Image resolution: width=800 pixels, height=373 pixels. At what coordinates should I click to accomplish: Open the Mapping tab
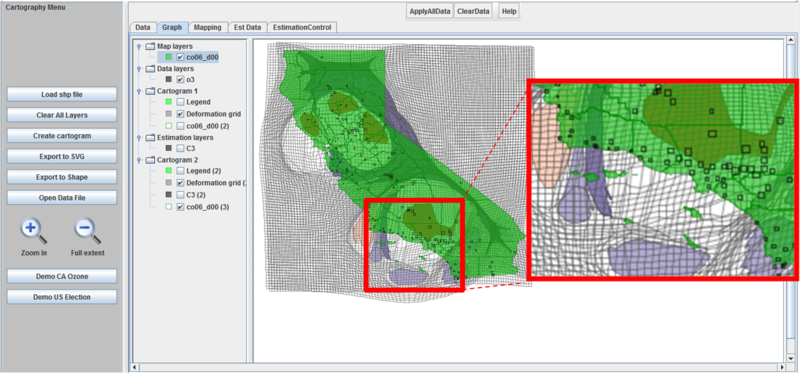tap(208, 28)
